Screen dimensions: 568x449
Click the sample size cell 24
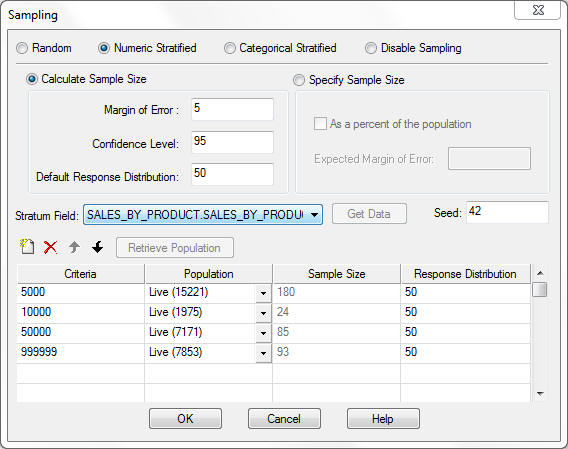coord(337,312)
